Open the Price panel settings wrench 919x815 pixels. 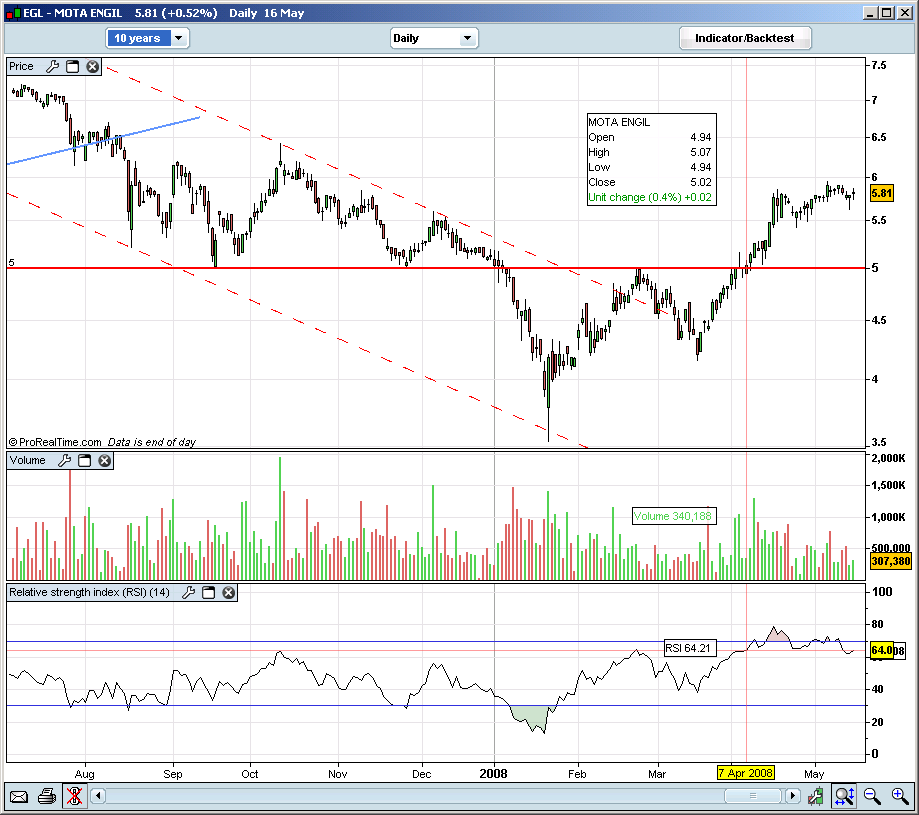point(52,66)
